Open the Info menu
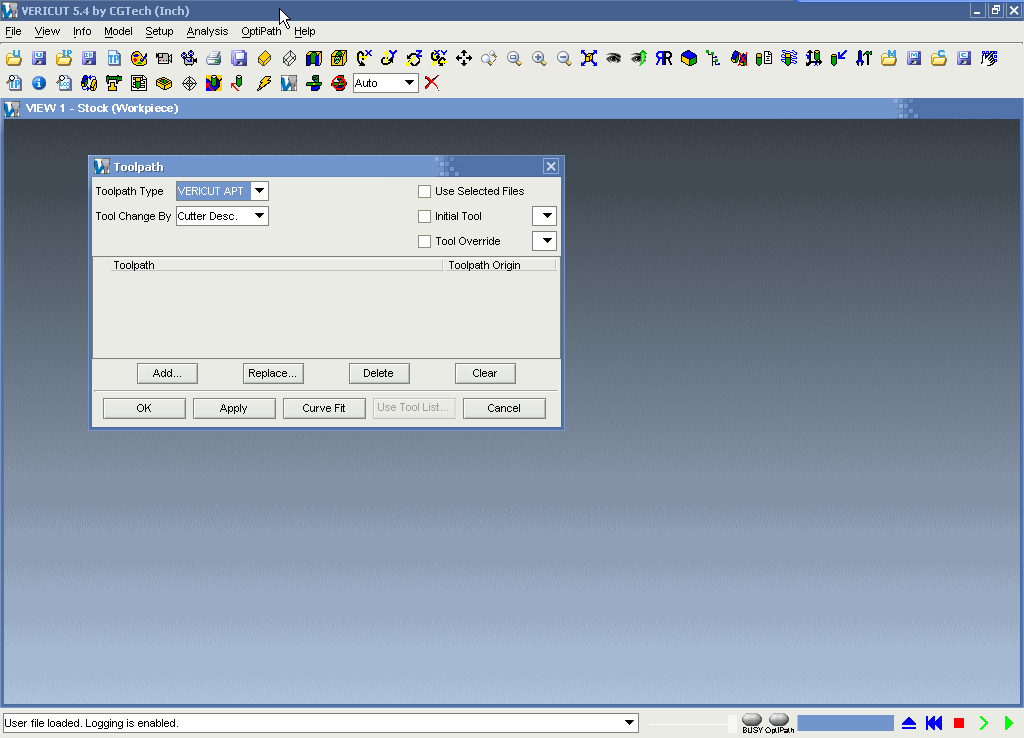 [x=82, y=31]
